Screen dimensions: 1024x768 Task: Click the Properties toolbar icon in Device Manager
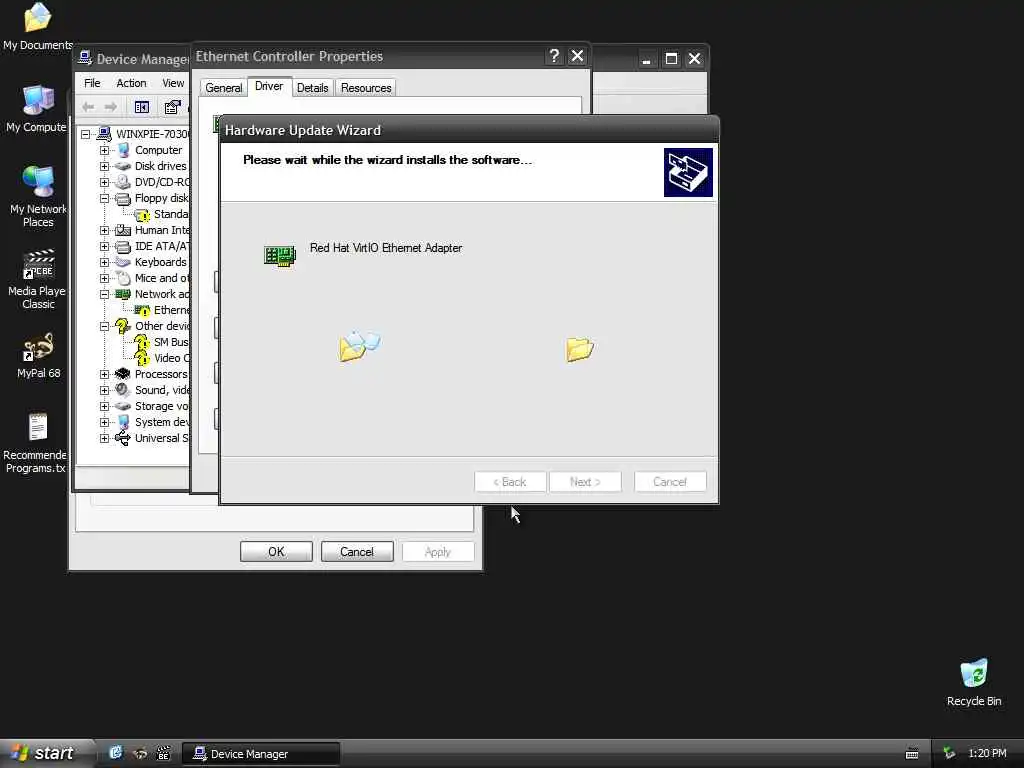pyautogui.click(x=172, y=106)
